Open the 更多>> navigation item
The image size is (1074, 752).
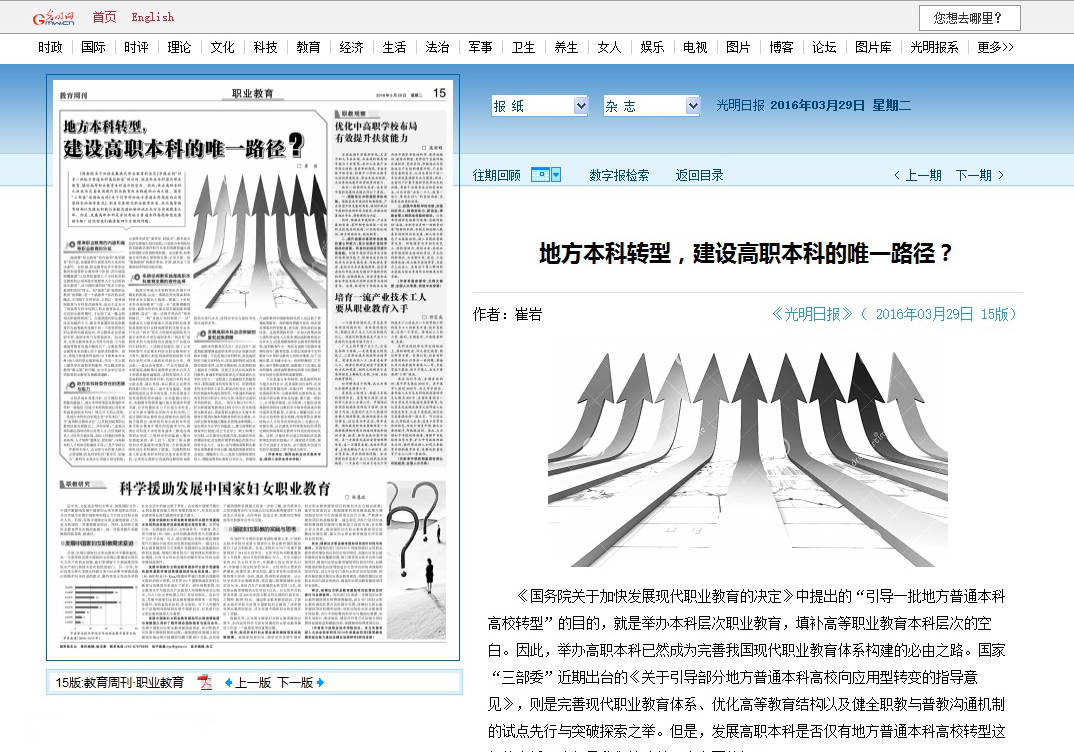(995, 47)
